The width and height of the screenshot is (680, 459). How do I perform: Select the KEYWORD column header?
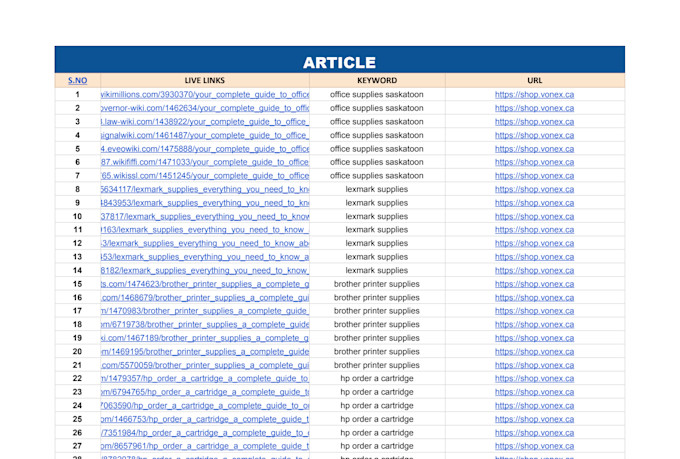pyautogui.click(x=377, y=80)
